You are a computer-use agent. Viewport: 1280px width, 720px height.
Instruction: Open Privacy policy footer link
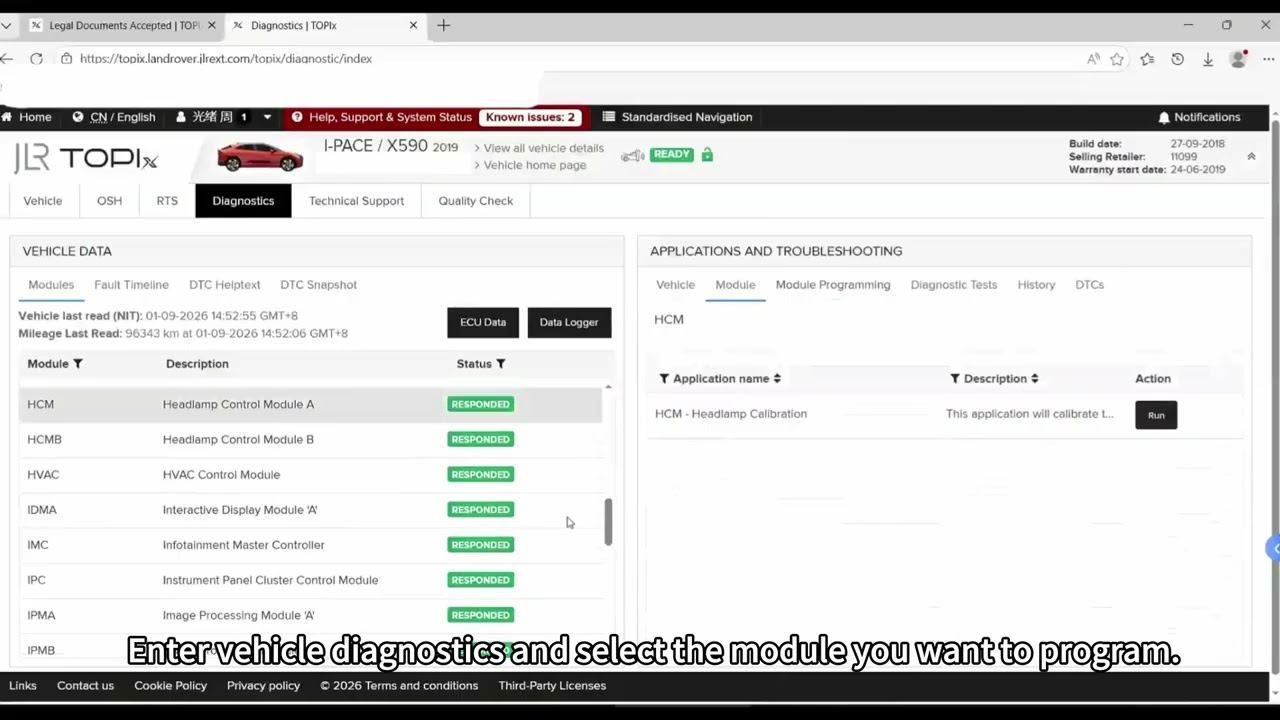(x=263, y=686)
